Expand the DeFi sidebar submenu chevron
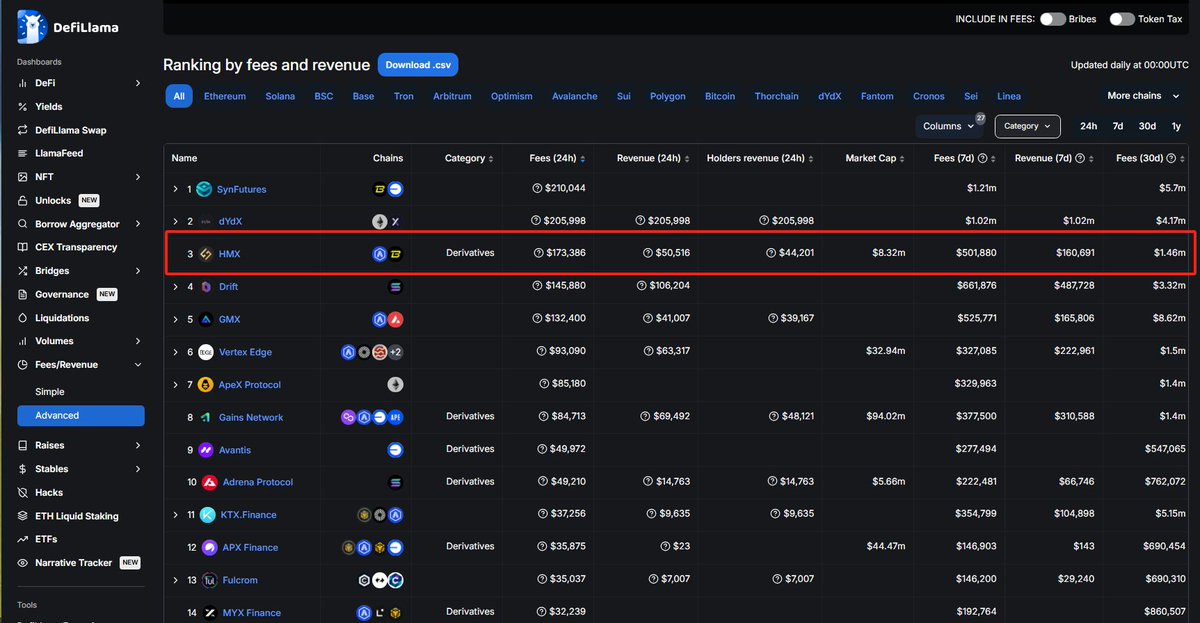Screen dimensions: 1200x623 pyautogui.click(x=139, y=83)
